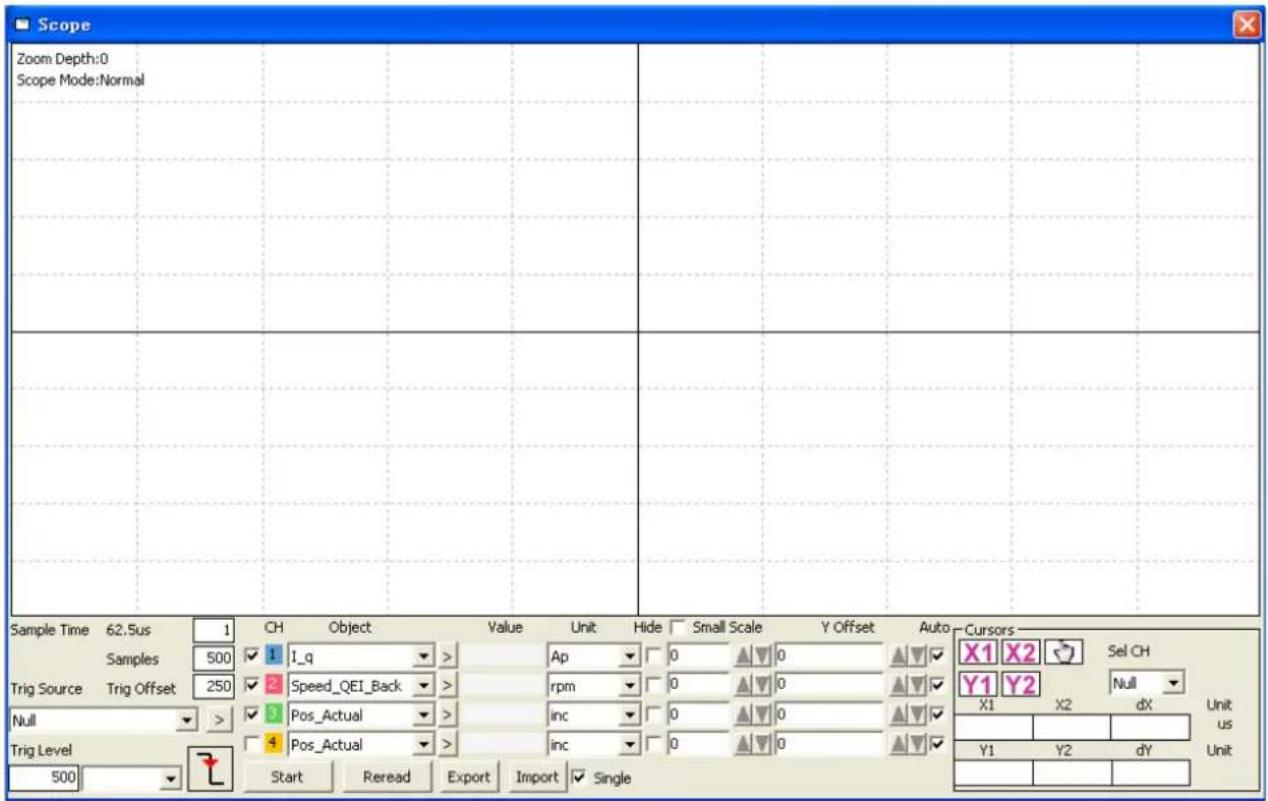The width and height of the screenshot is (1268, 801).
Task: Click the Sample Time multiplier field
Action: (x=213, y=631)
